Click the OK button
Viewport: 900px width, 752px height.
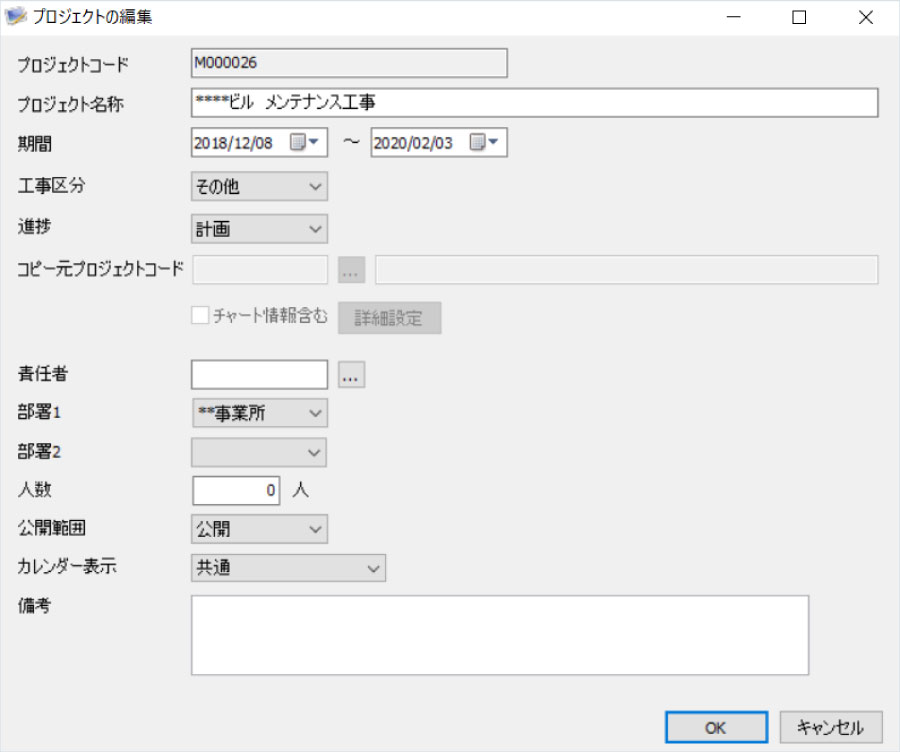pos(716,727)
